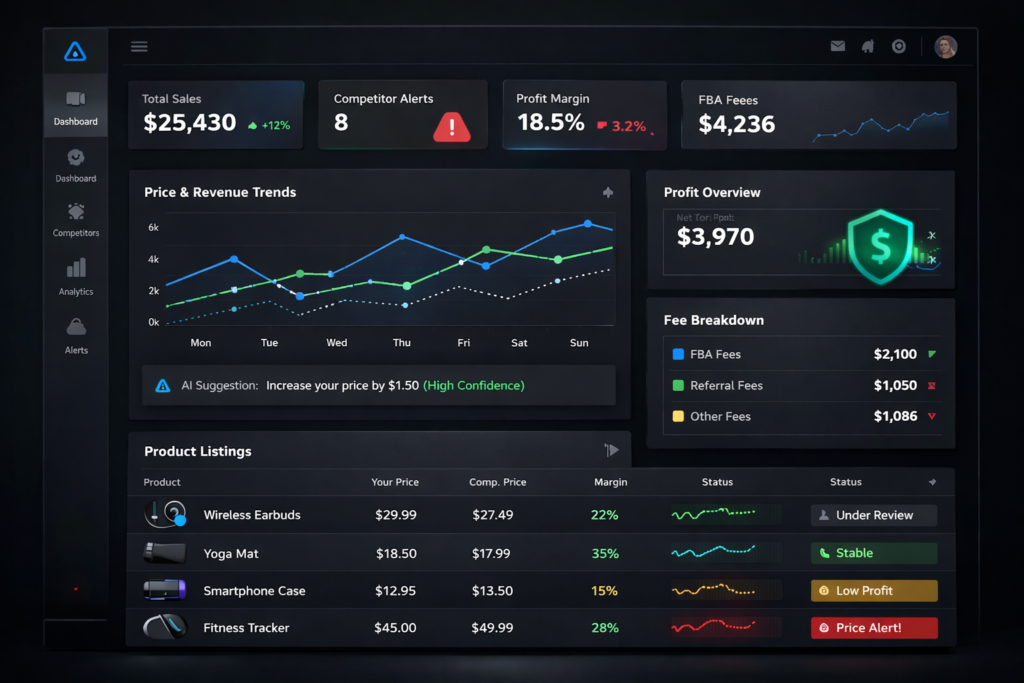
Task: Click the app logo triangle icon
Action: pyautogui.click(x=75, y=51)
